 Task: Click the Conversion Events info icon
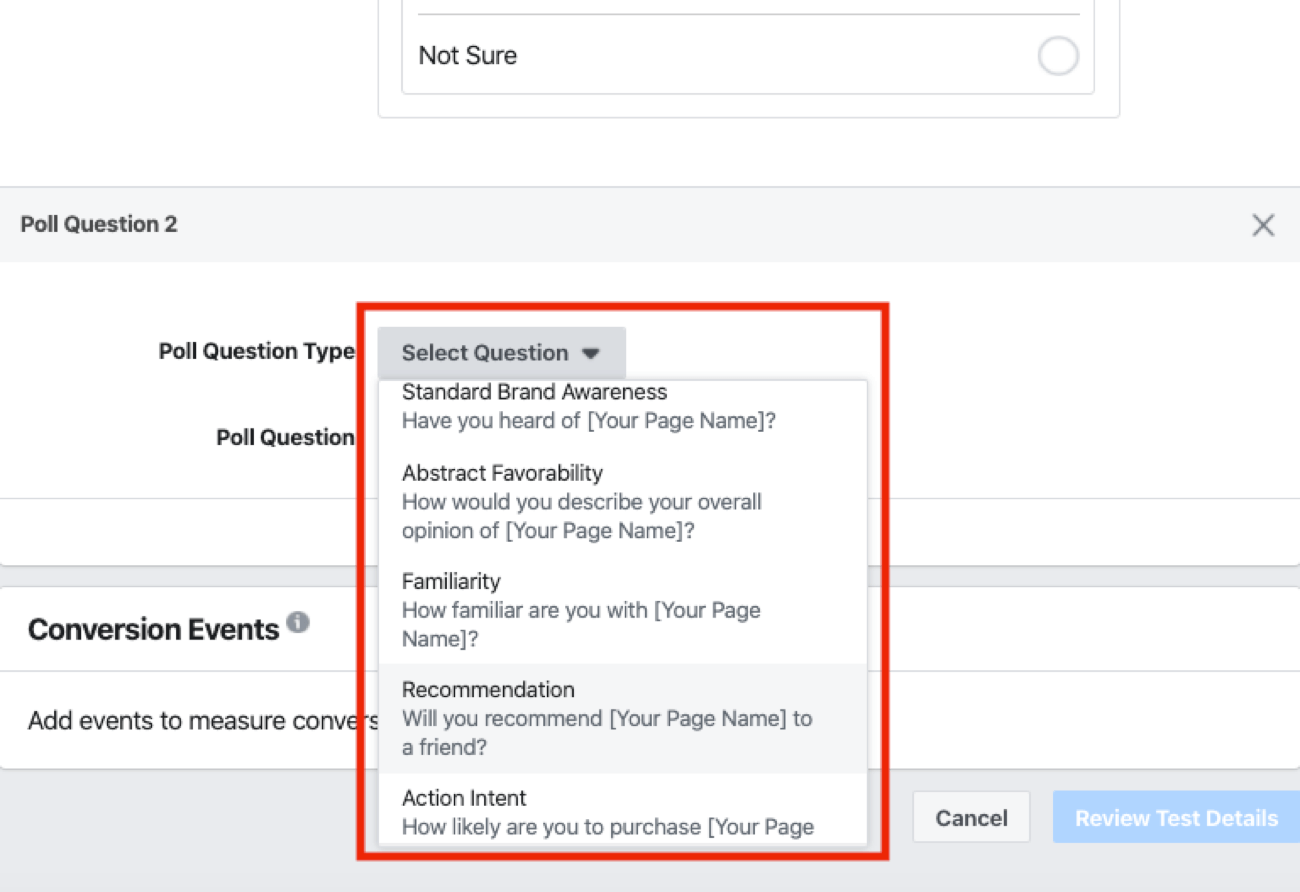click(x=297, y=623)
